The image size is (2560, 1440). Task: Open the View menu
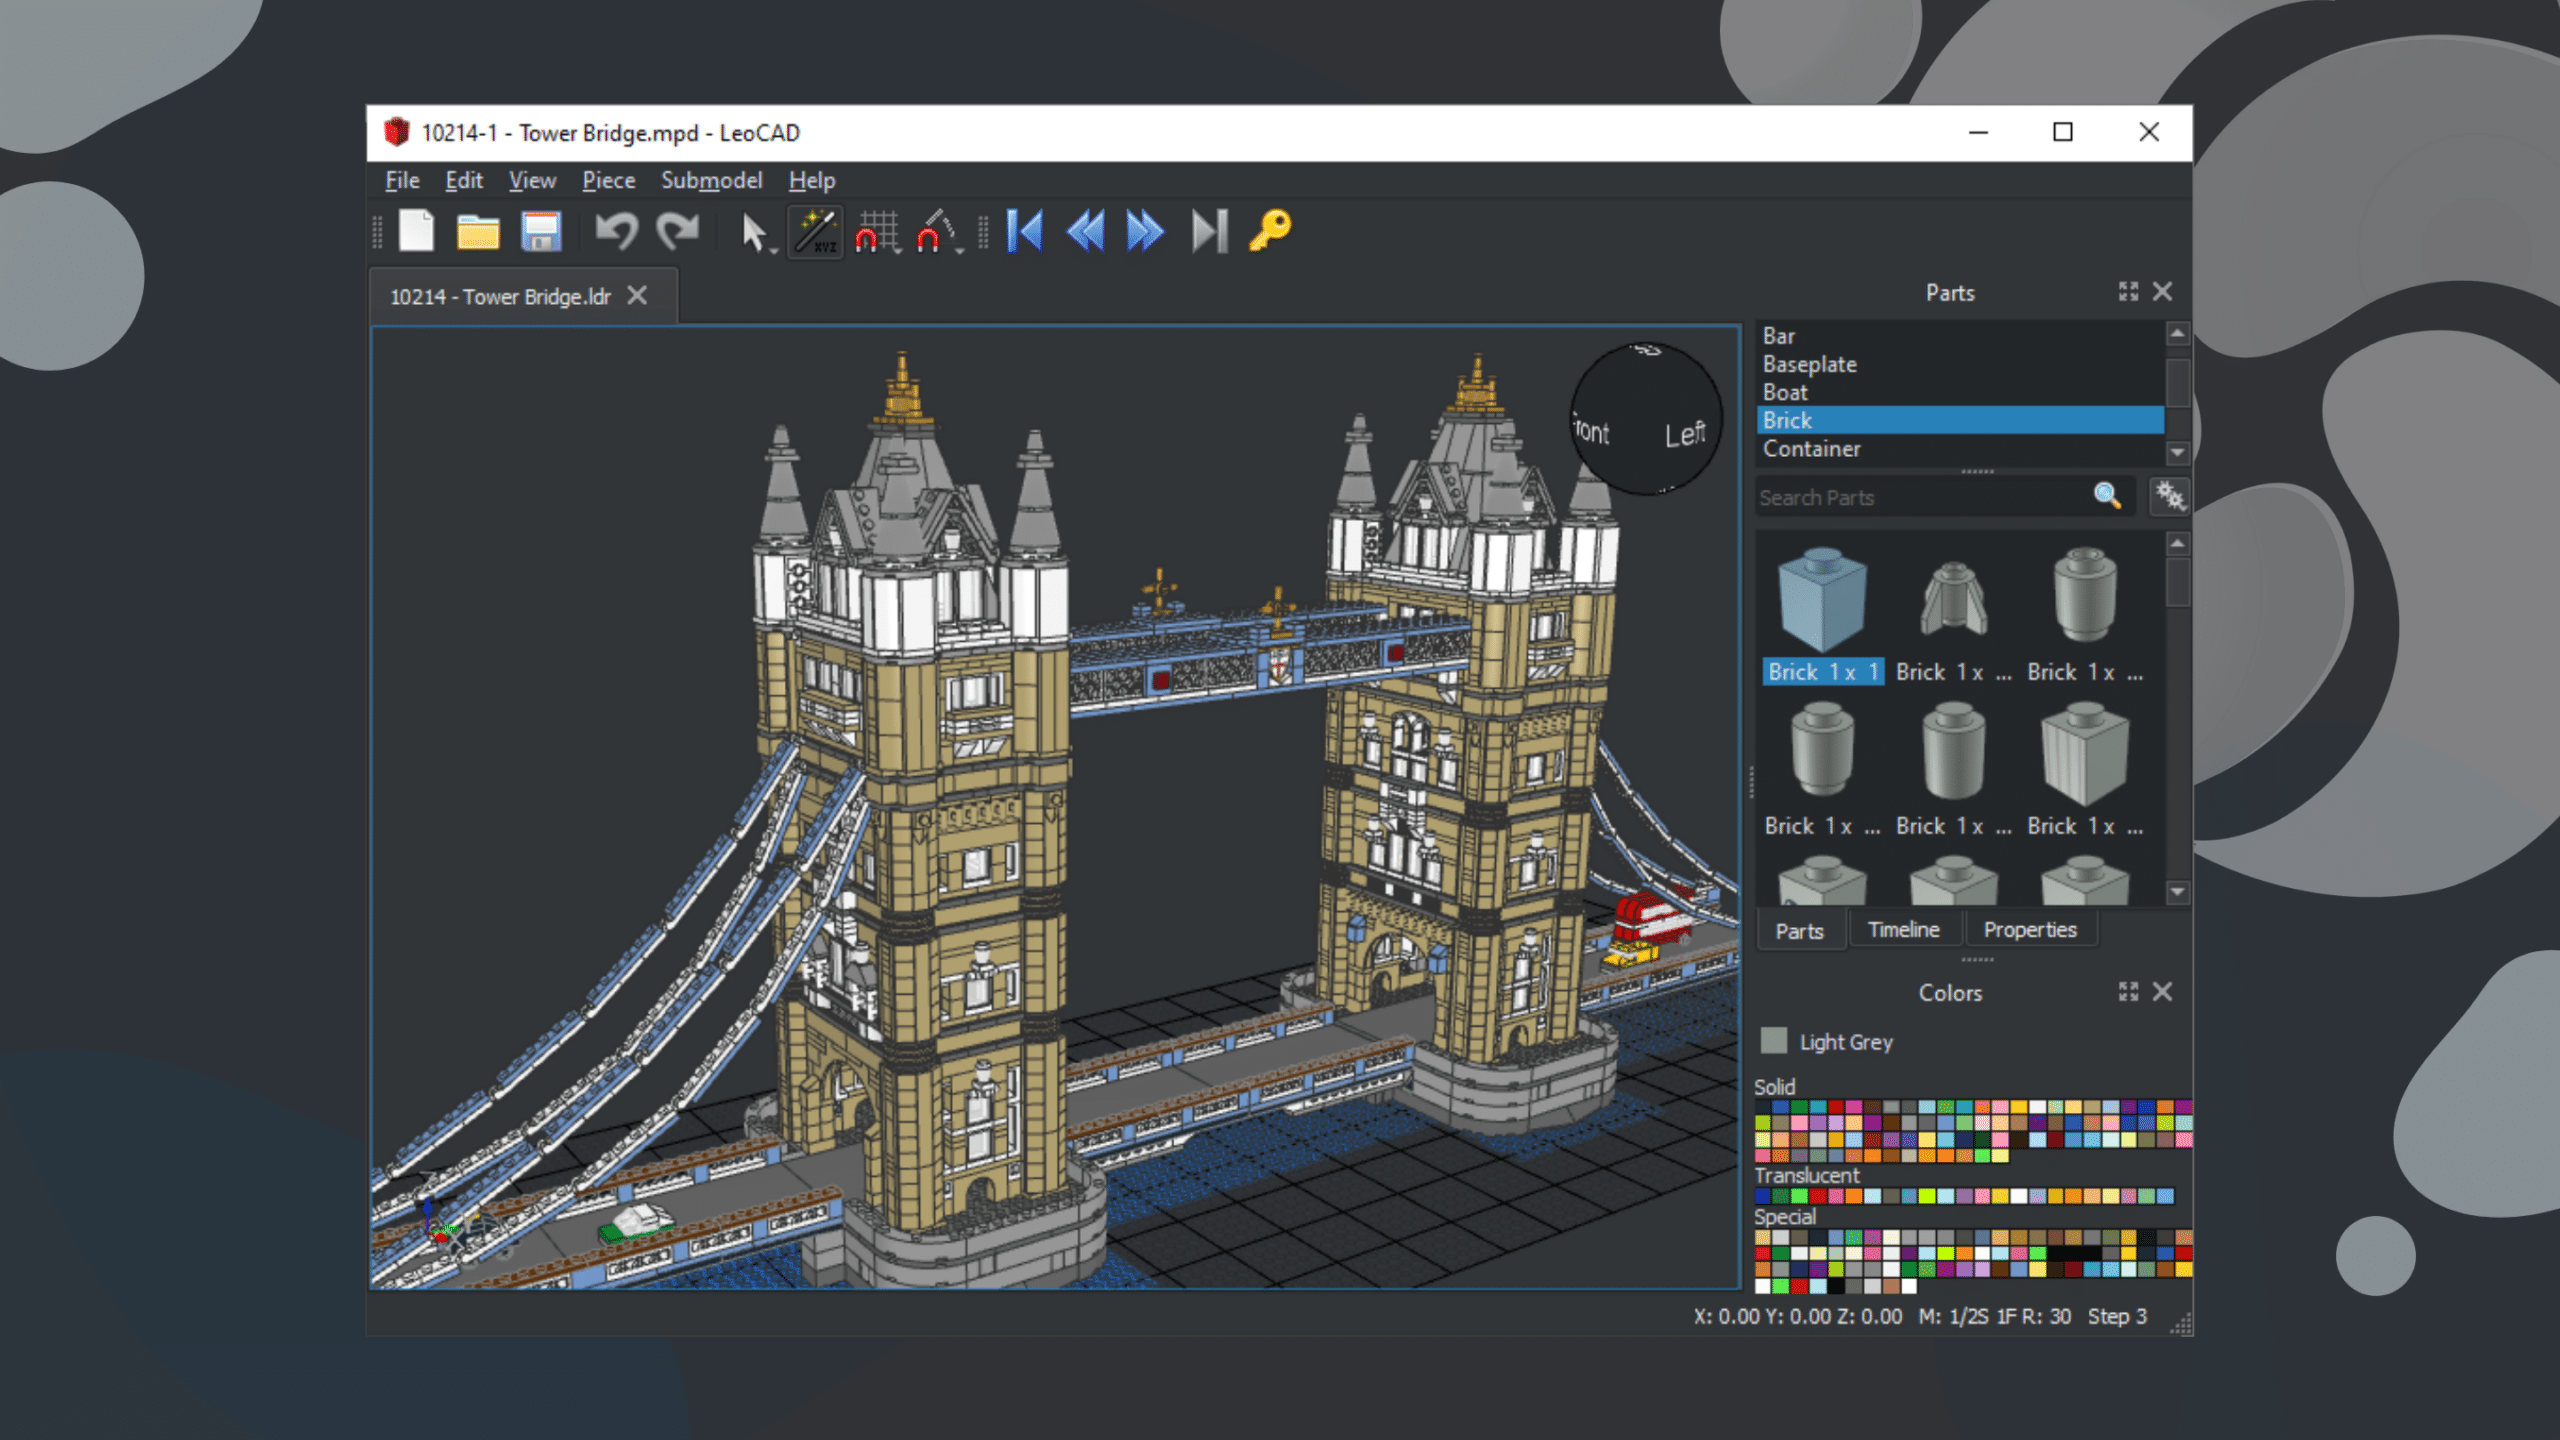(532, 180)
